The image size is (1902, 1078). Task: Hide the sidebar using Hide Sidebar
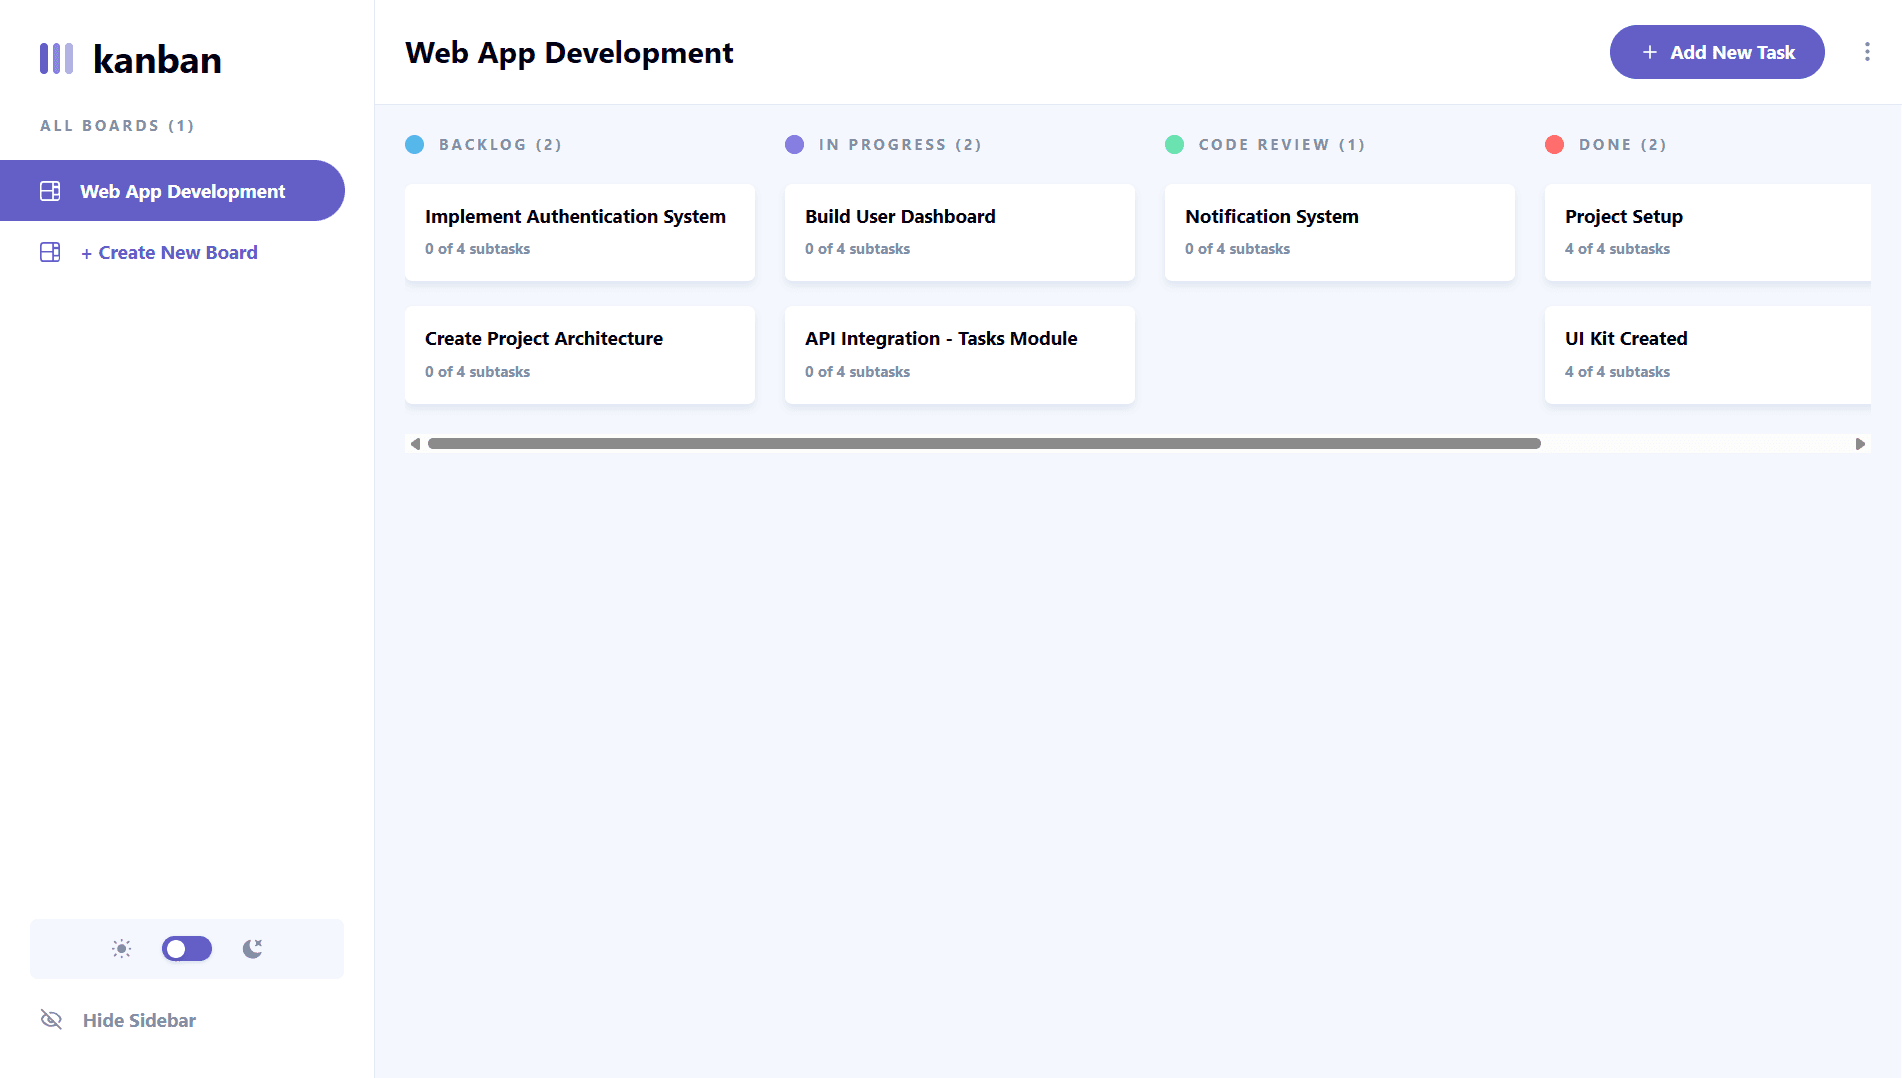point(139,1020)
